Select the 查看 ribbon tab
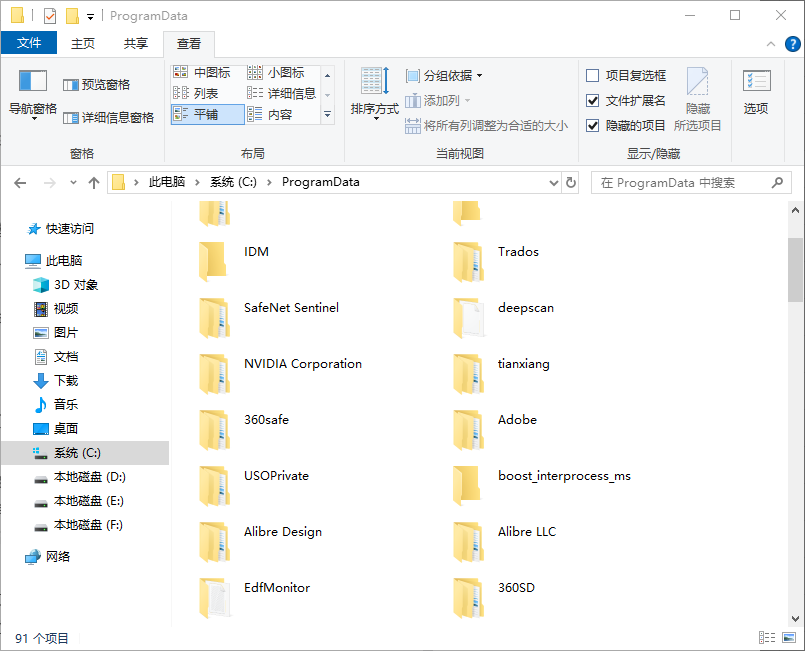The image size is (805, 651). coord(188,44)
